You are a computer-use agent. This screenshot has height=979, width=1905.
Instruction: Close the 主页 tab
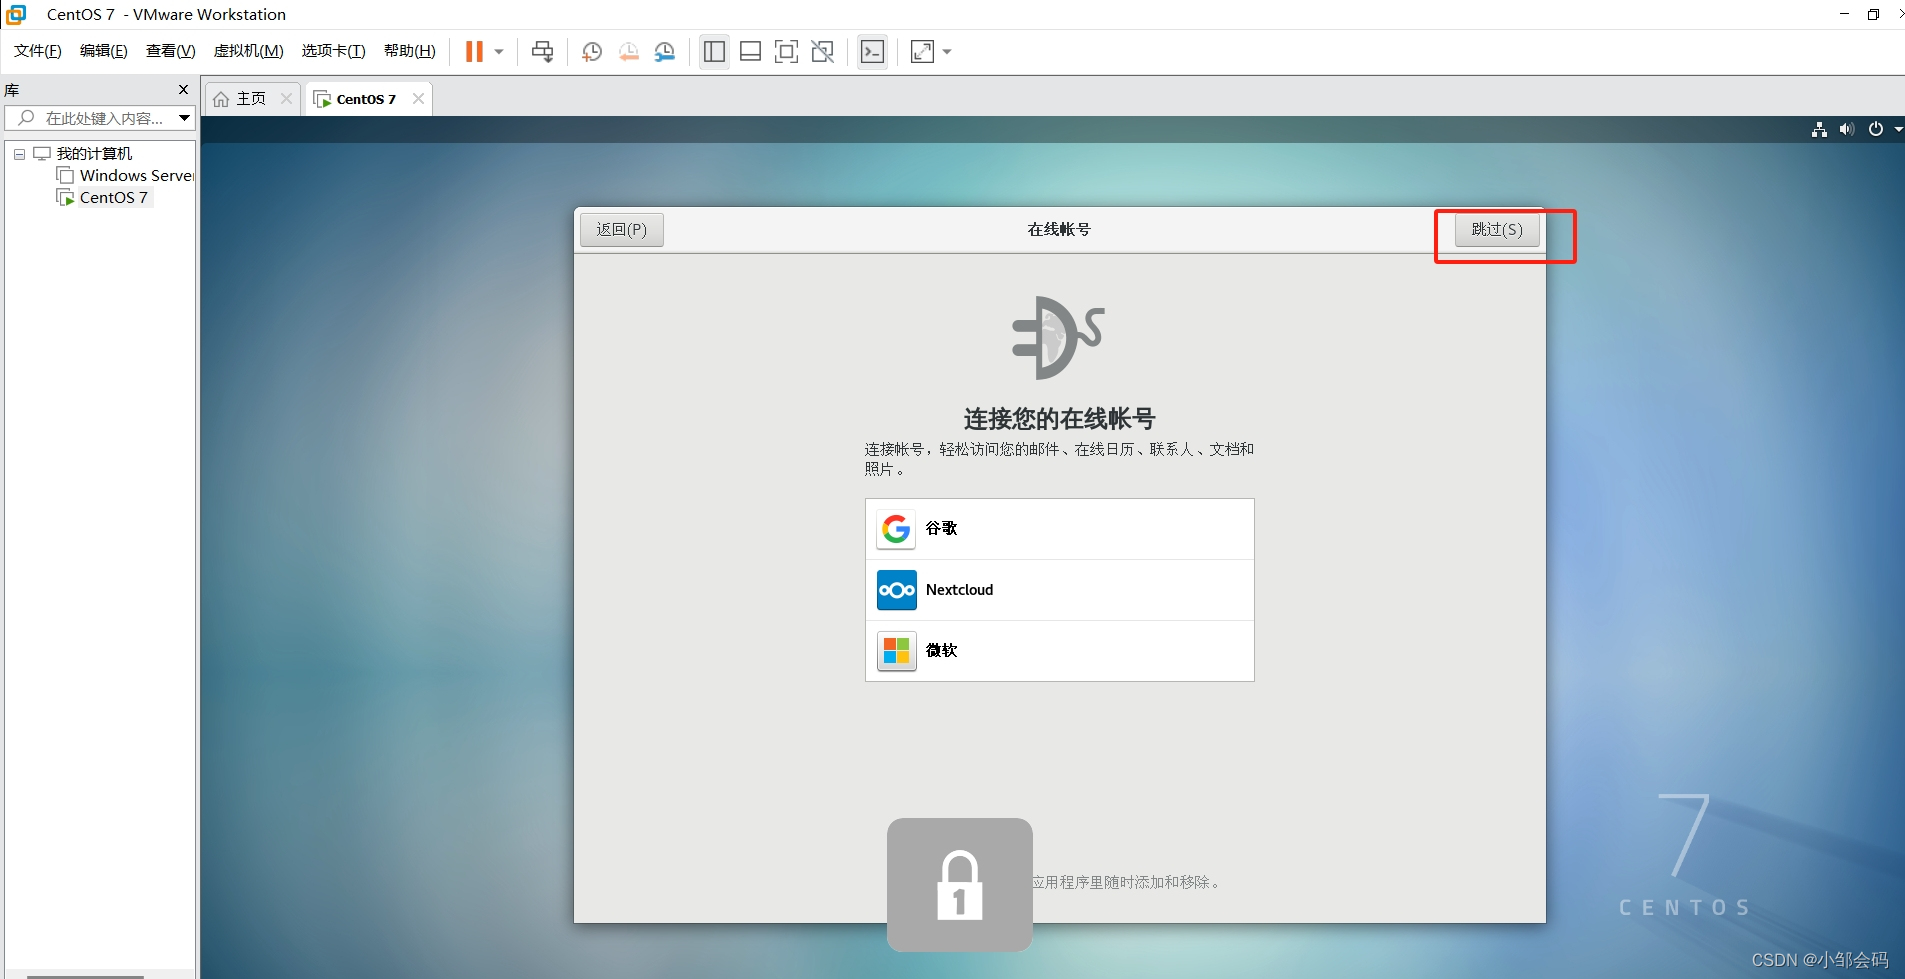(x=286, y=98)
